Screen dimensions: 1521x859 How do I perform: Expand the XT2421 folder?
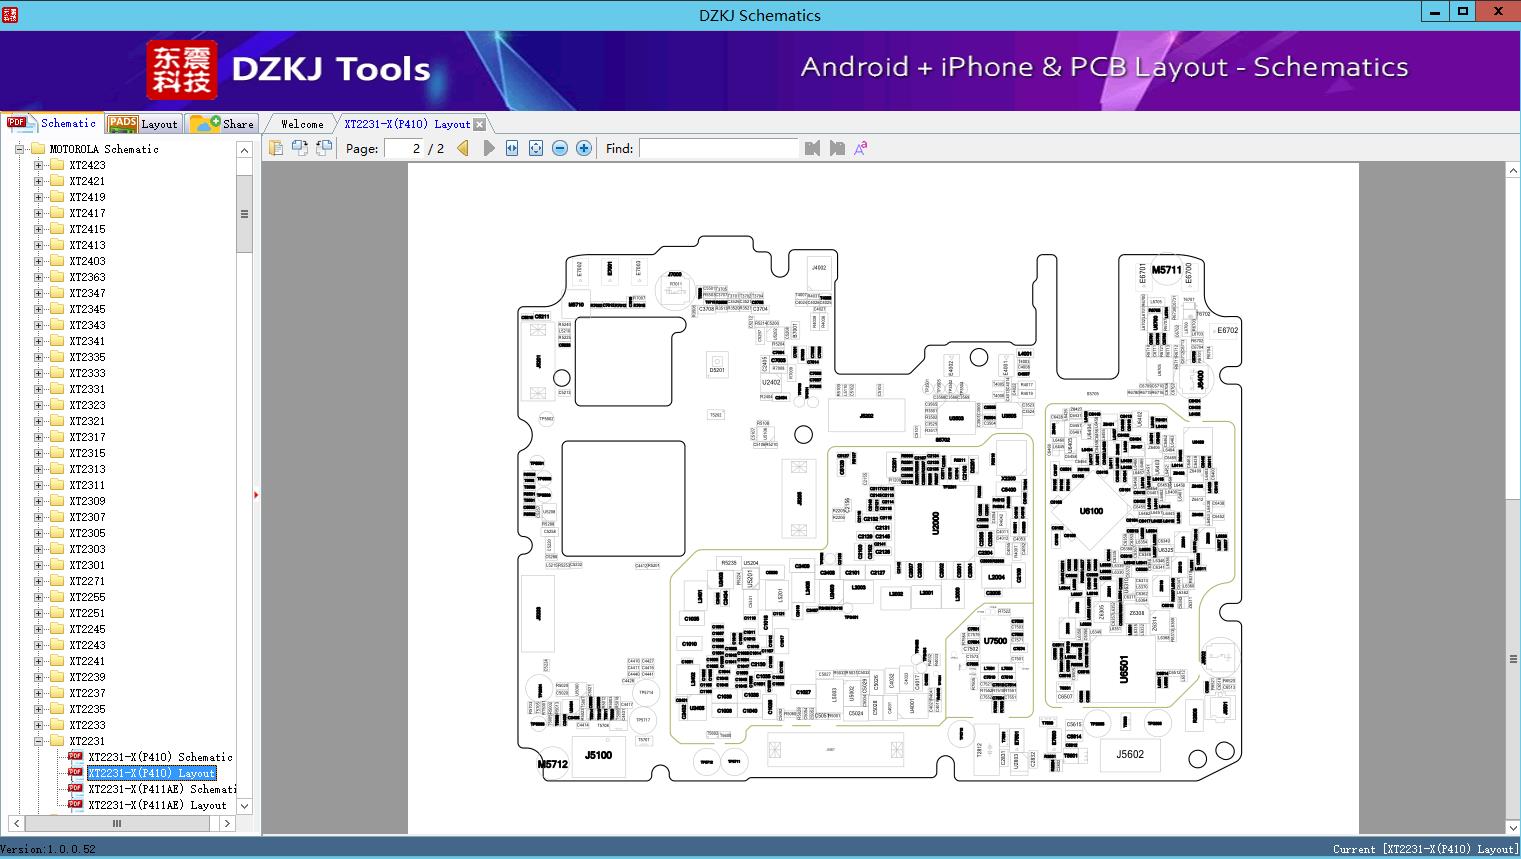tap(38, 181)
